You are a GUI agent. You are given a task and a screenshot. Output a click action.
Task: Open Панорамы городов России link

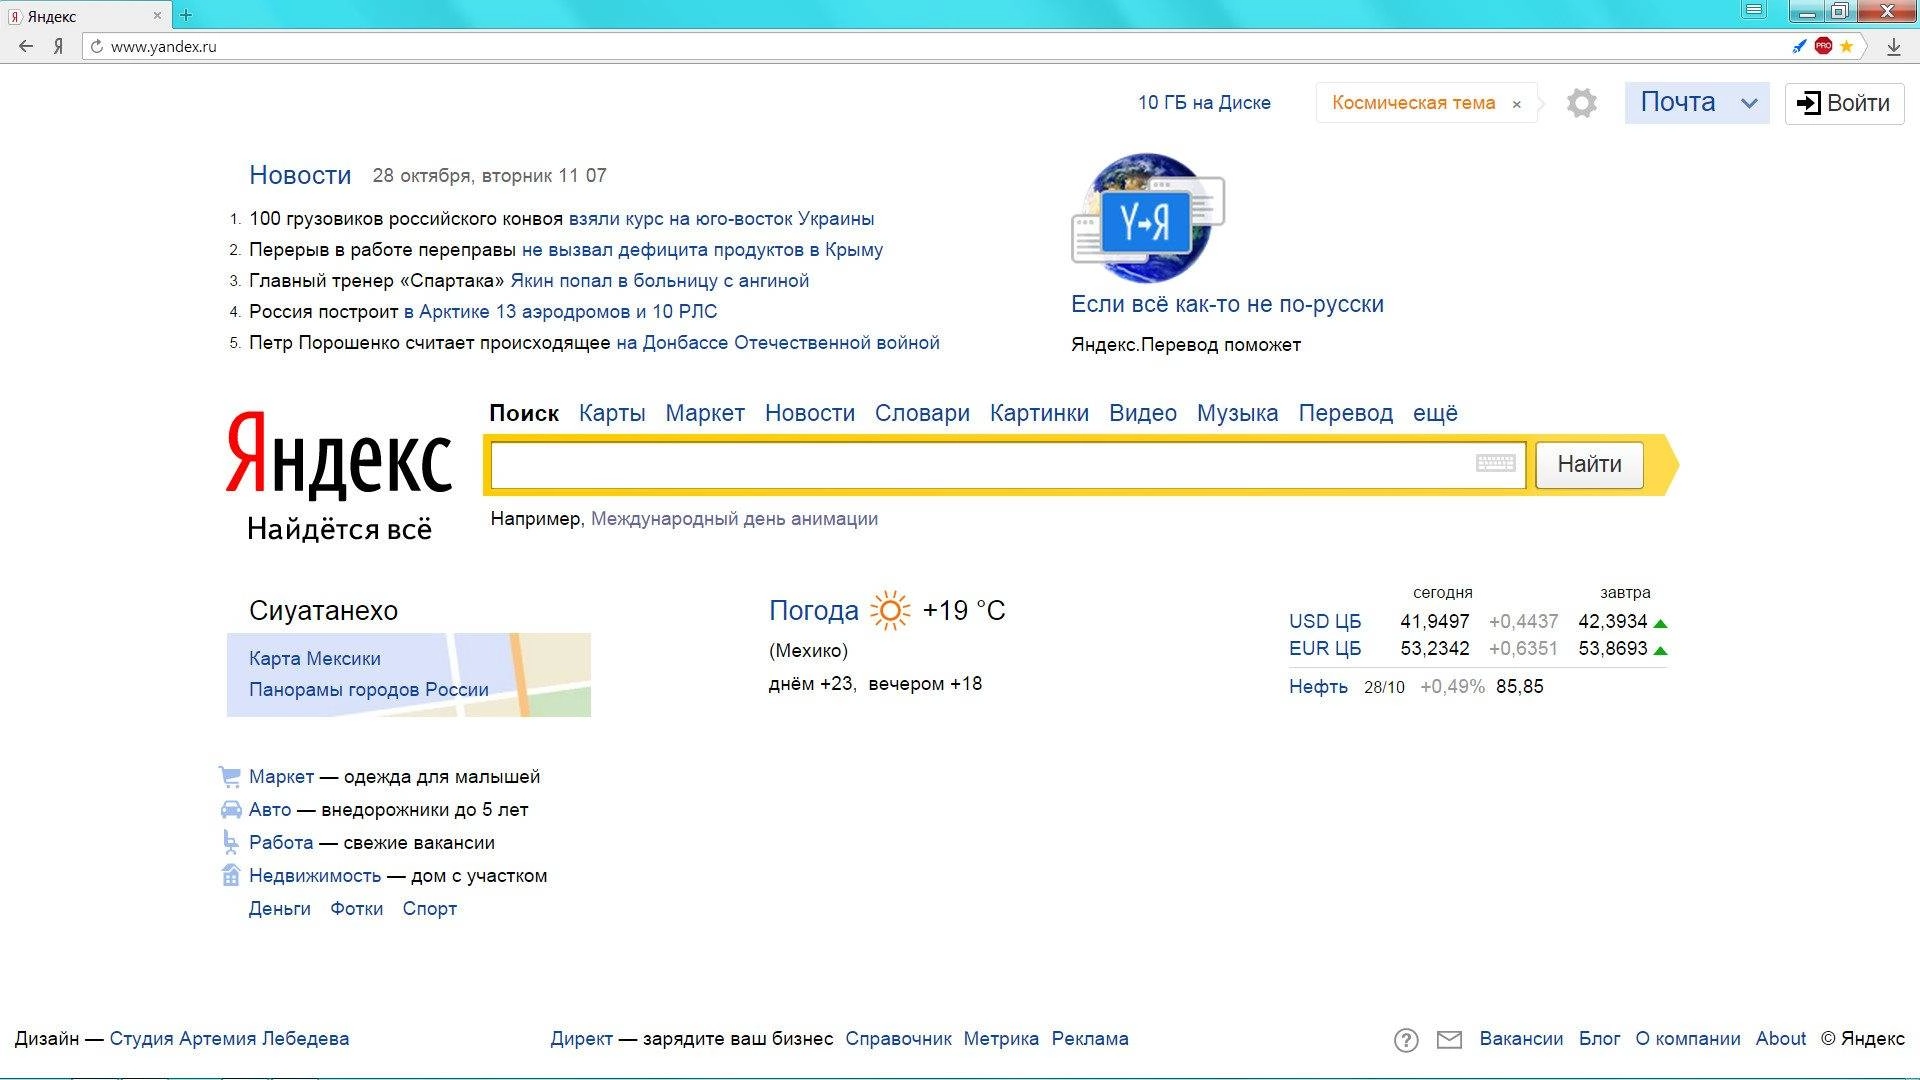coord(368,689)
